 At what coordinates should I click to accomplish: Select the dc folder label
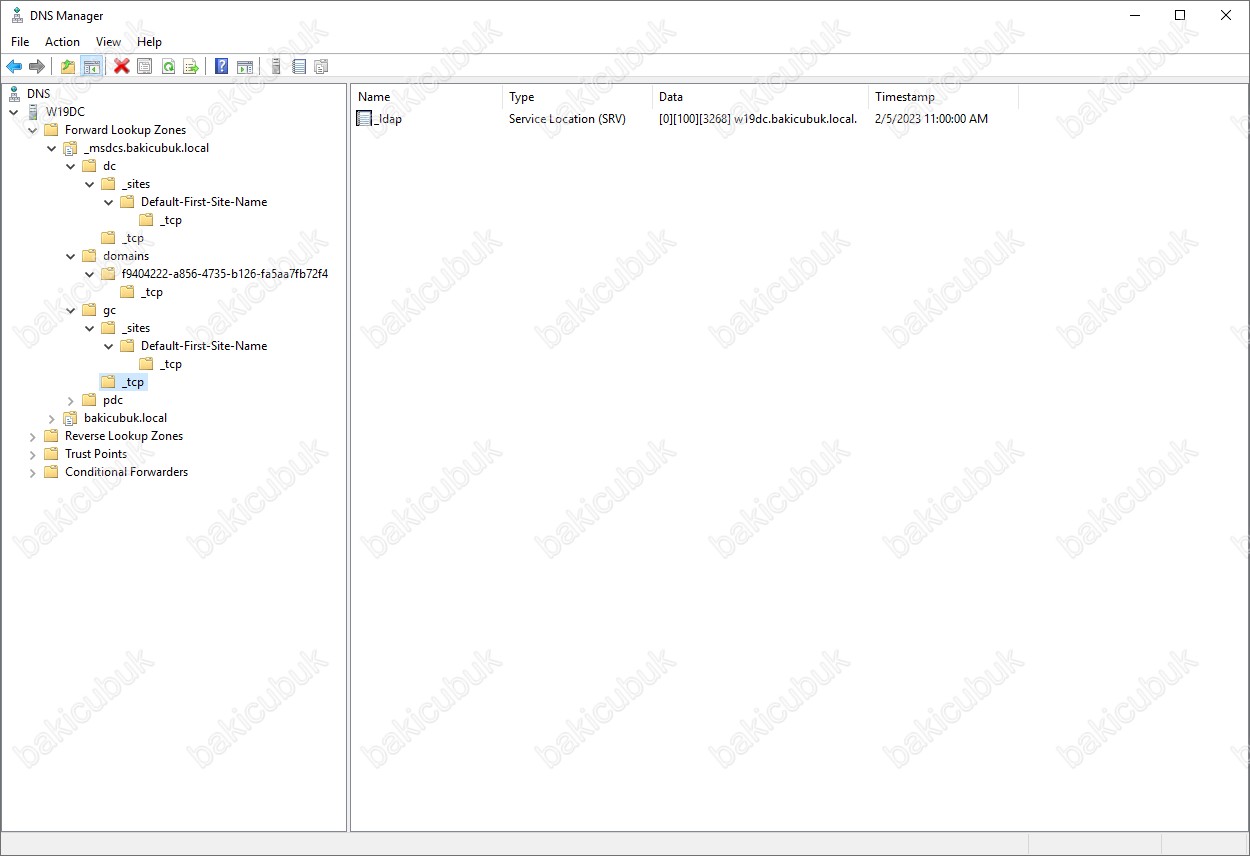110,166
